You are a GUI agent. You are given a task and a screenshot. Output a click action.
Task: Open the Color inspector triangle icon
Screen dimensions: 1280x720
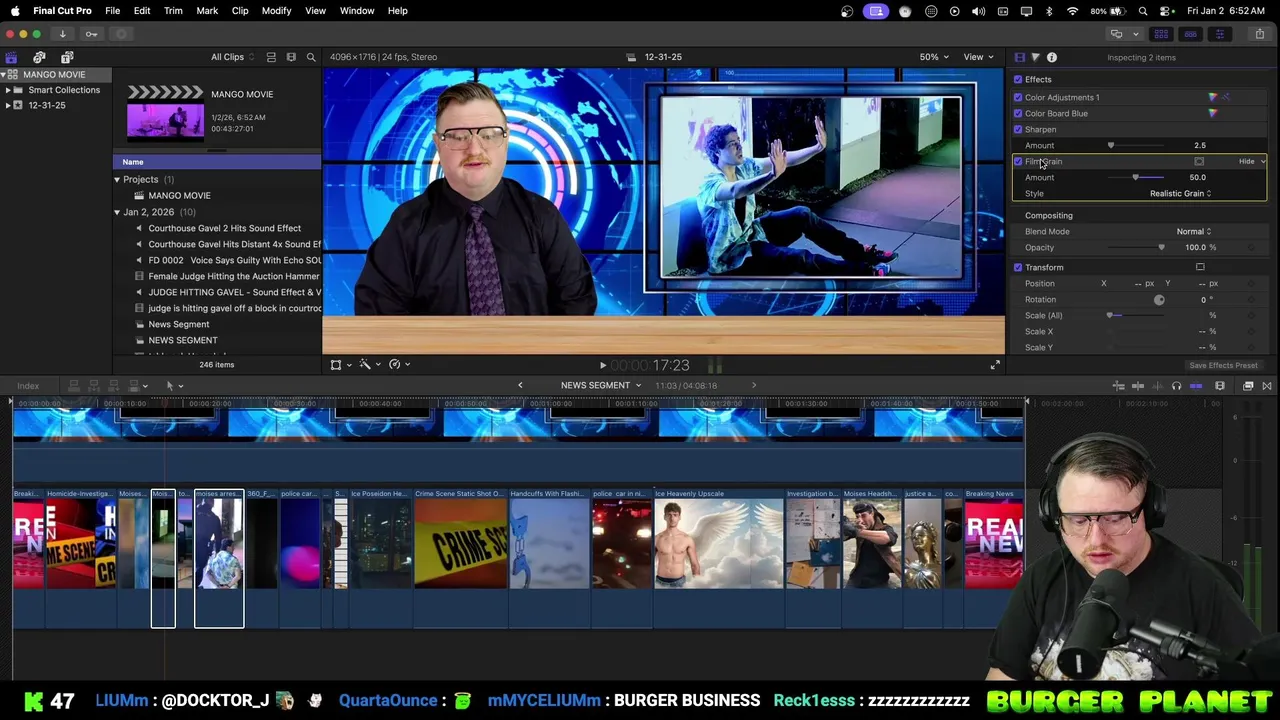(1035, 57)
